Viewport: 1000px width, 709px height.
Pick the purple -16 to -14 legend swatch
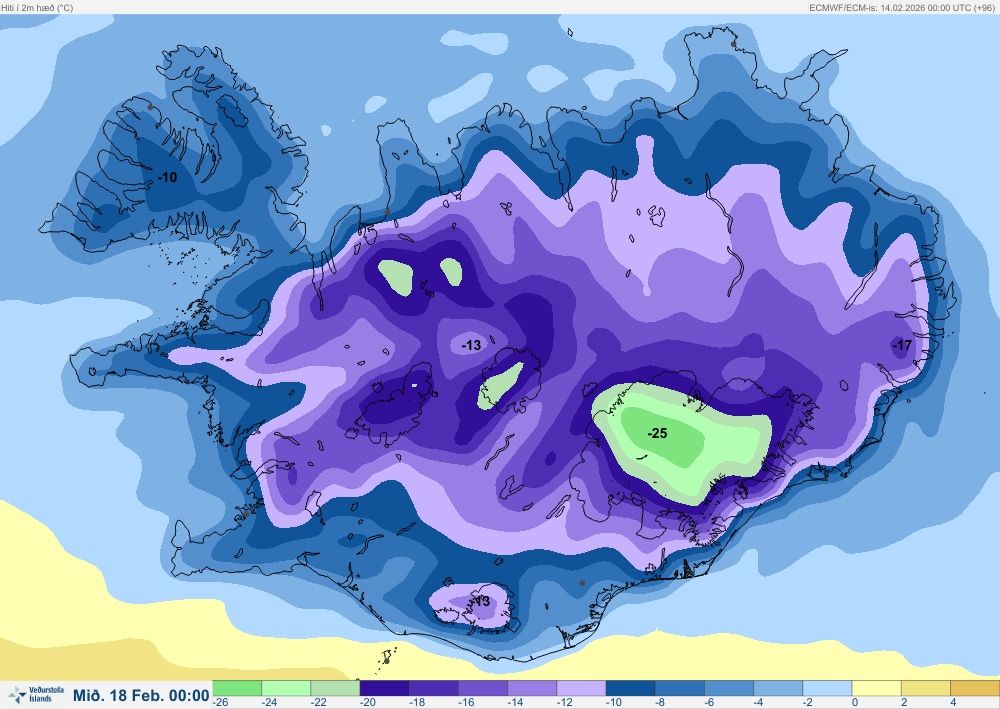tap(482, 688)
